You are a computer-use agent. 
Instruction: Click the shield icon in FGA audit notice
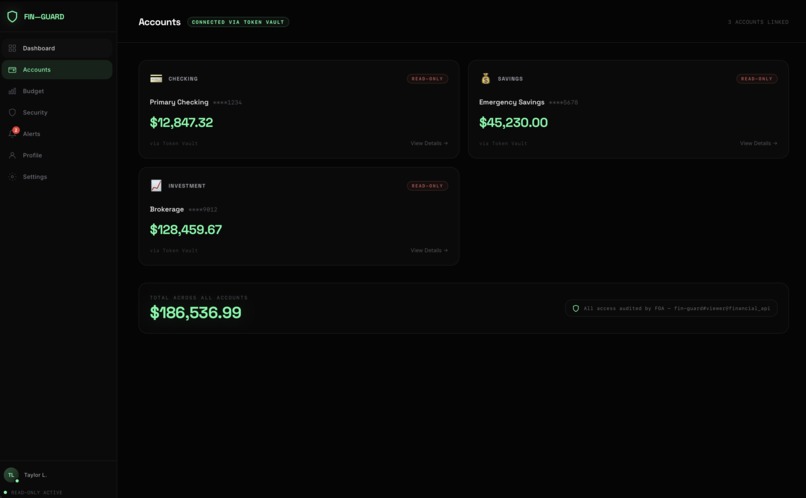tap(576, 308)
